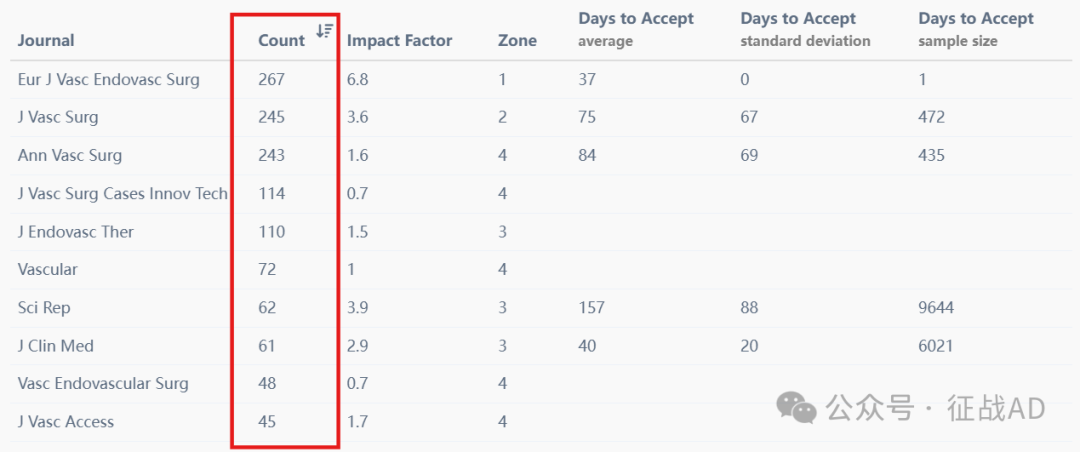Open Vasc Endovascular Surg journal entry
The height and width of the screenshot is (452, 1080).
coord(103,383)
